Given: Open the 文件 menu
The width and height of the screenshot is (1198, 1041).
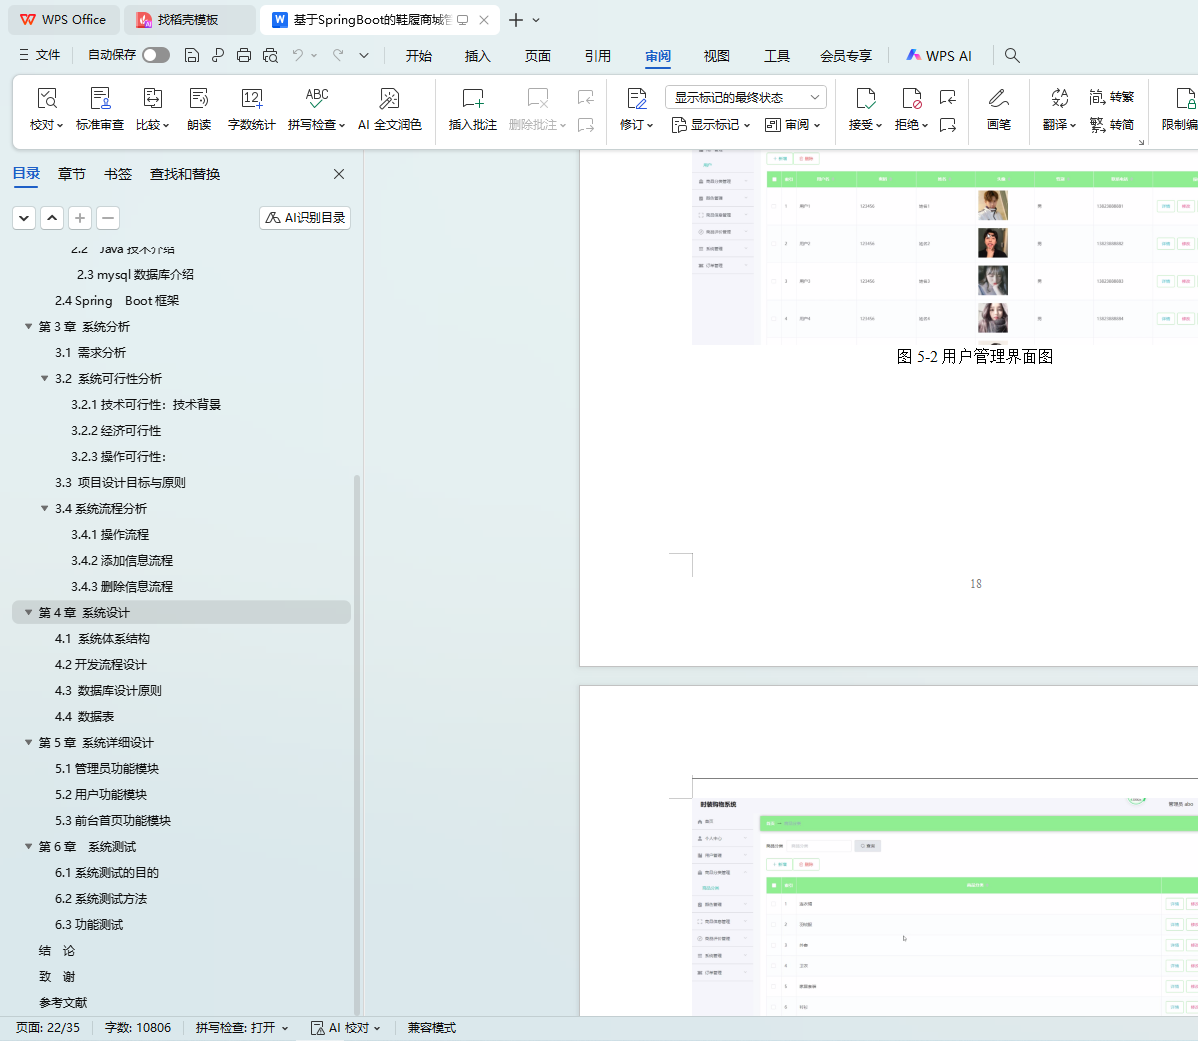Looking at the screenshot, I should coord(40,55).
